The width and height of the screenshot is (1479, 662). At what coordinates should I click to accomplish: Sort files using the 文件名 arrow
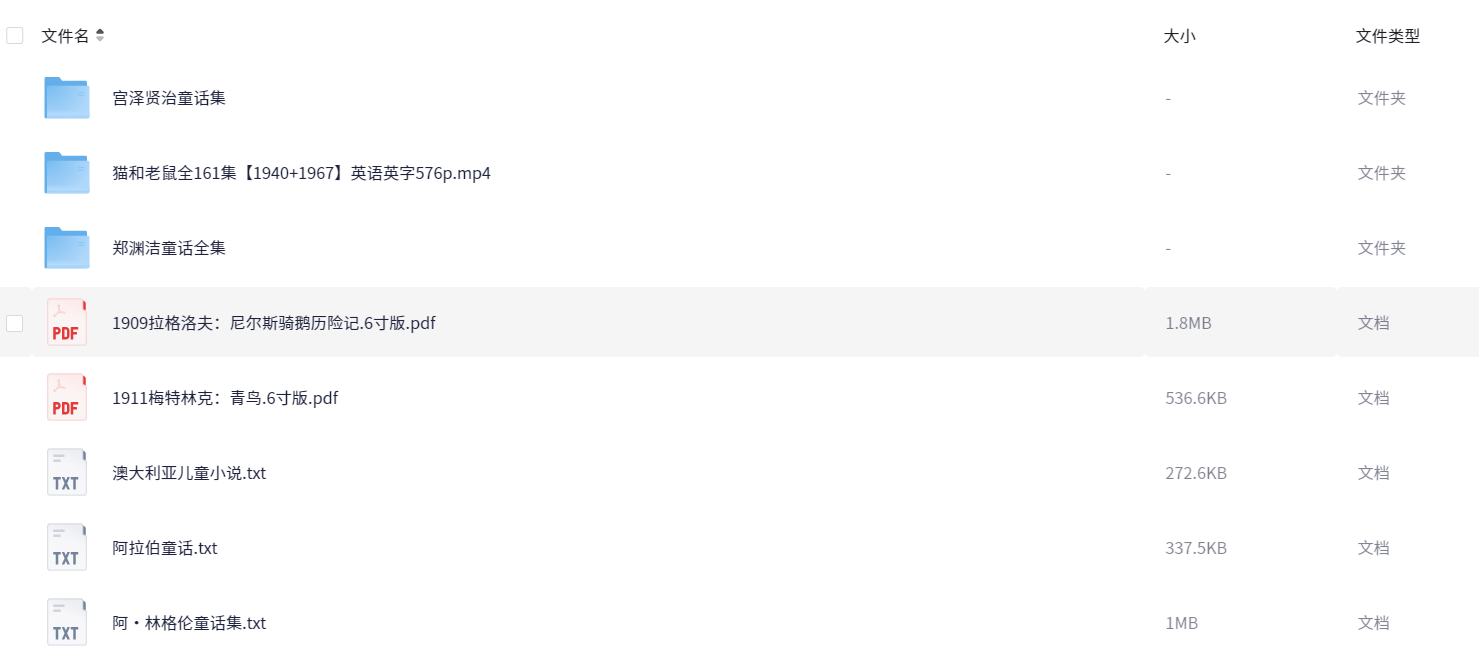pyautogui.click(x=100, y=36)
